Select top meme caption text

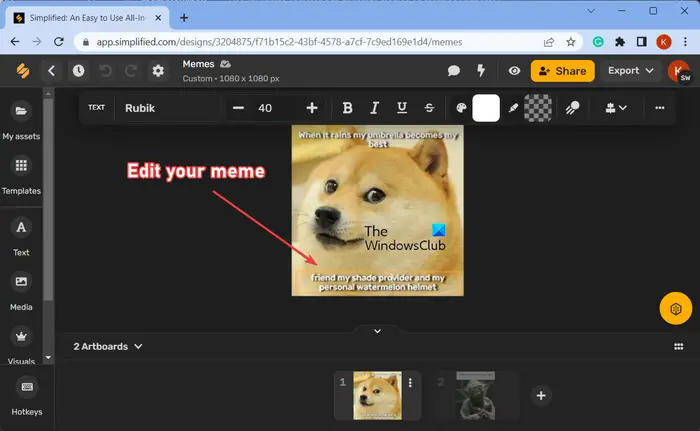pos(378,139)
